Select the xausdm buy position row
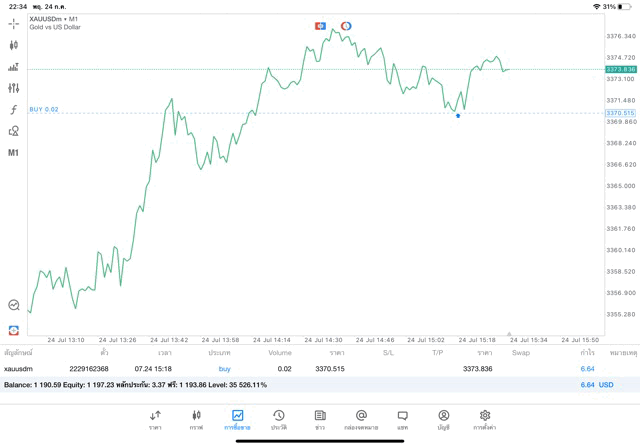 (x=300, y=369)
